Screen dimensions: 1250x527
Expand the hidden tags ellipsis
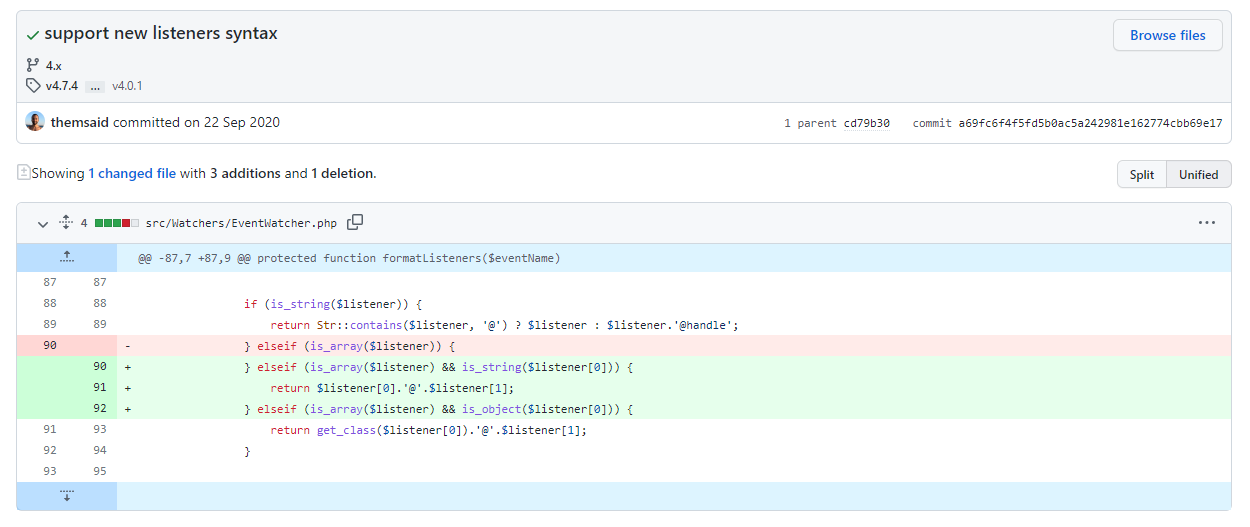click(x=95, y=86)
